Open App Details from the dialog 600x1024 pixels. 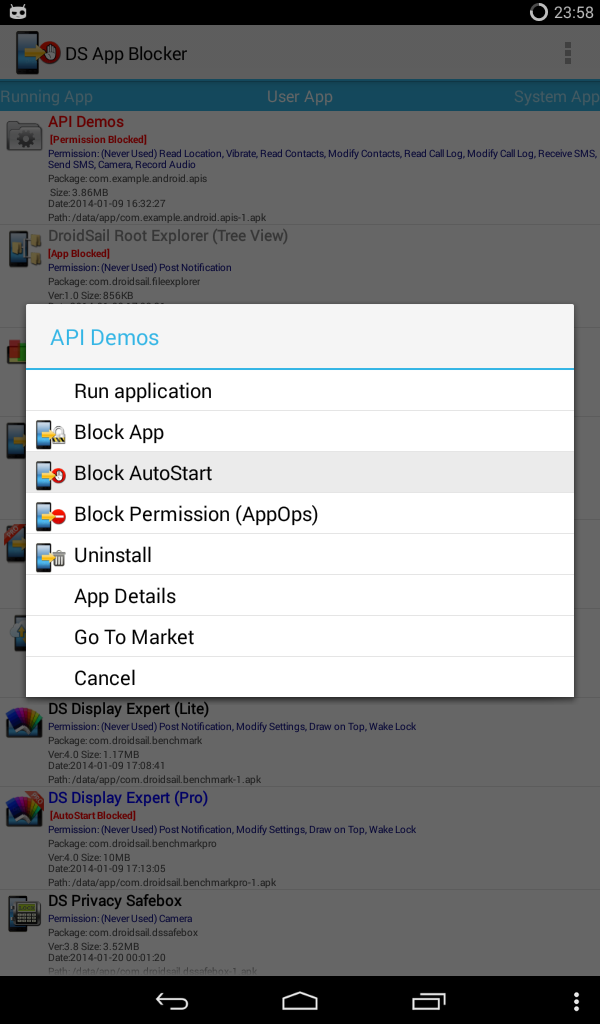(300, 596)
